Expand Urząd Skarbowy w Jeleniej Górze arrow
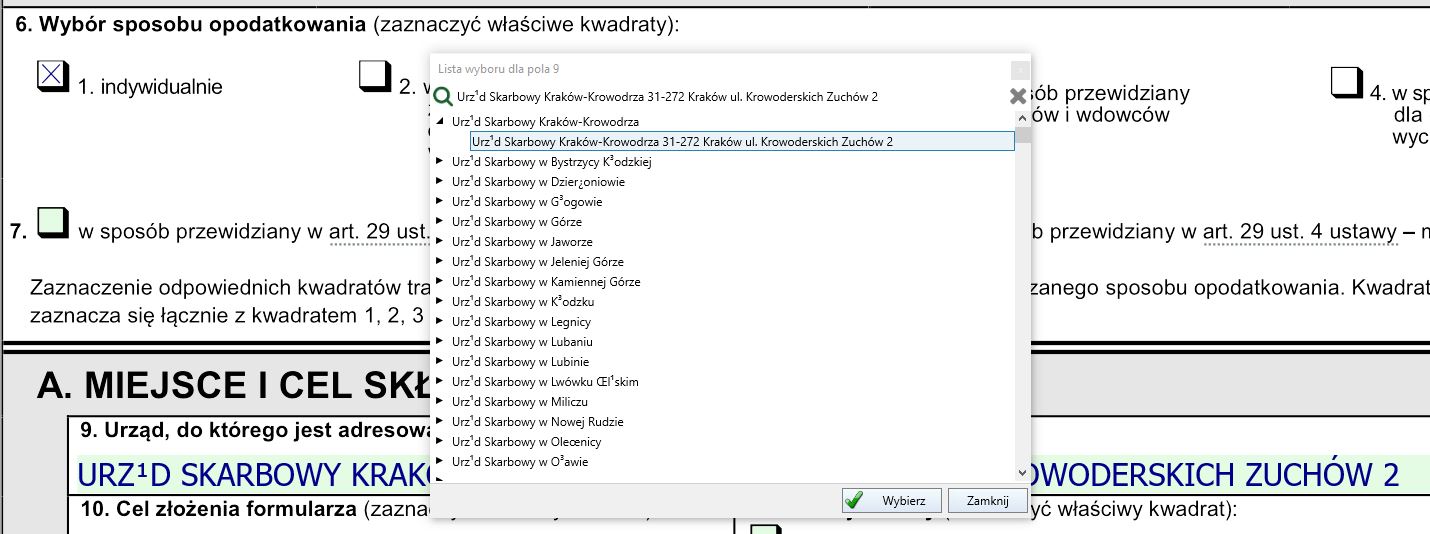 click(x=439, y=262)
